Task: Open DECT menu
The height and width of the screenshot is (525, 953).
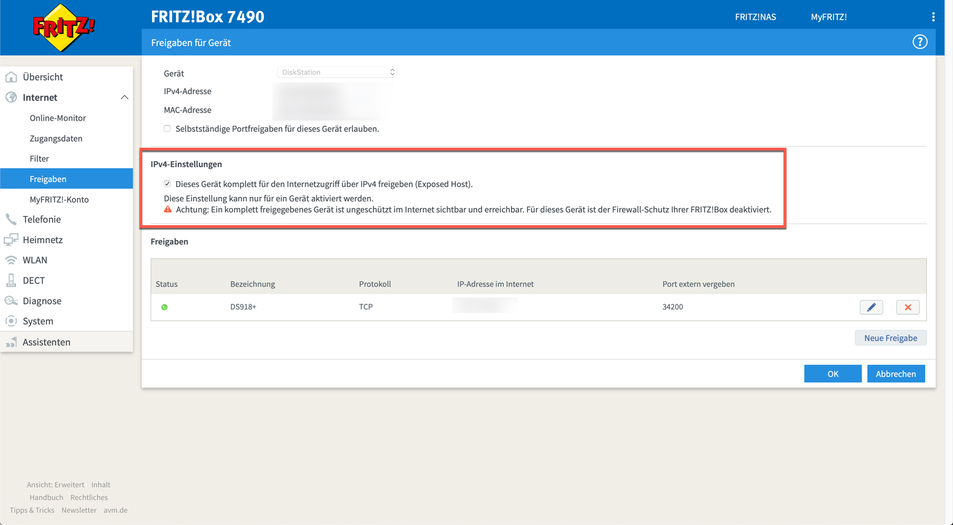Action: (x=33, y=280)
